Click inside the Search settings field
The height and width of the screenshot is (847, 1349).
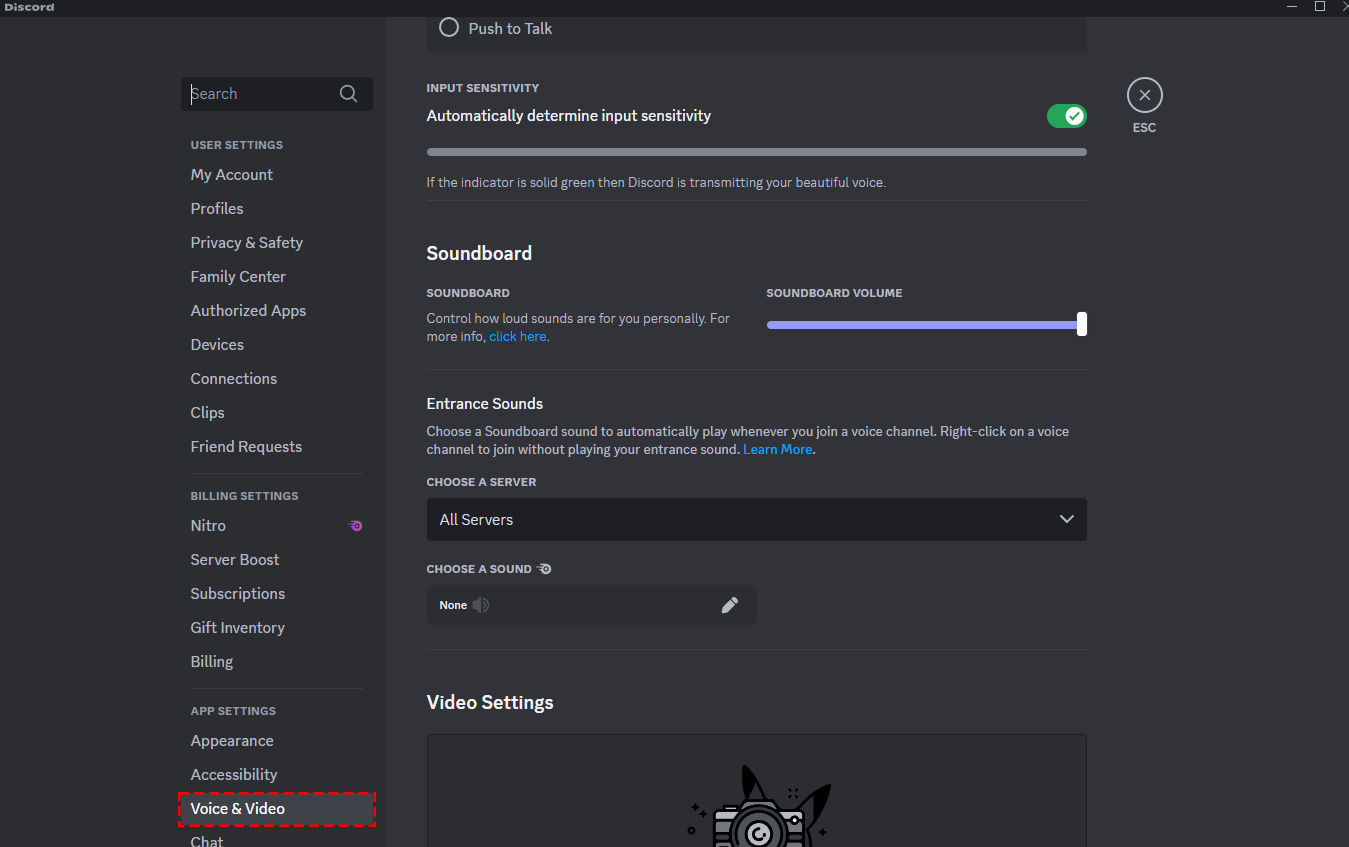pos(260,93)
